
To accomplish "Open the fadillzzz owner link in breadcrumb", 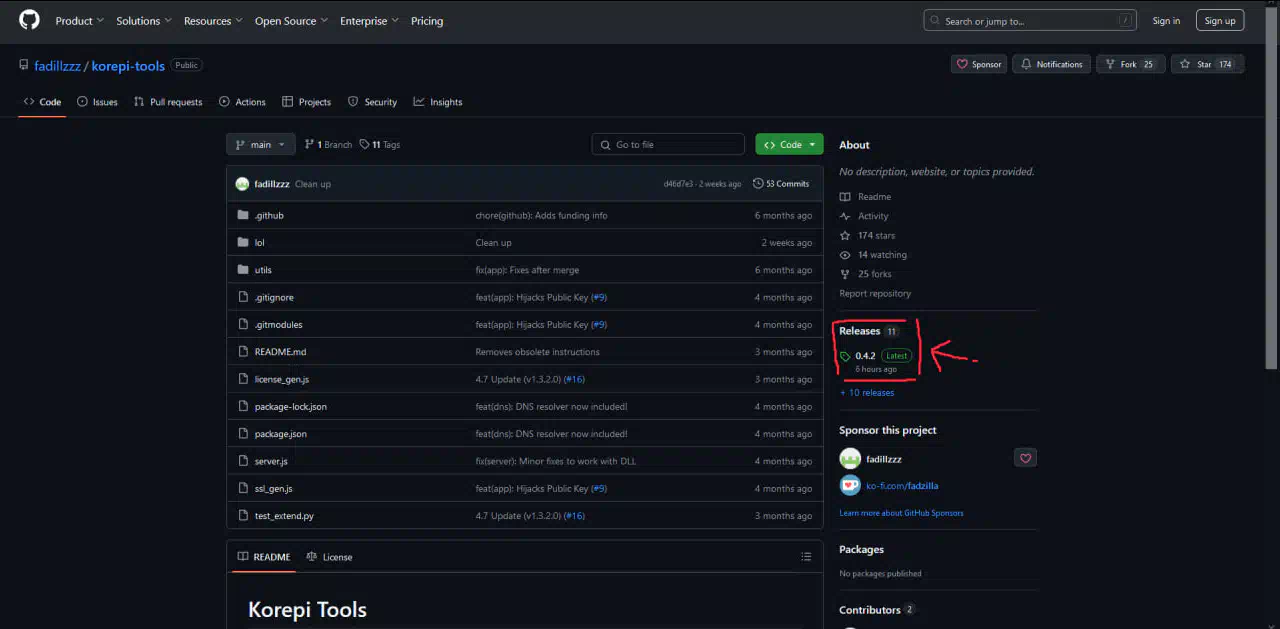I will pos(58,66).
